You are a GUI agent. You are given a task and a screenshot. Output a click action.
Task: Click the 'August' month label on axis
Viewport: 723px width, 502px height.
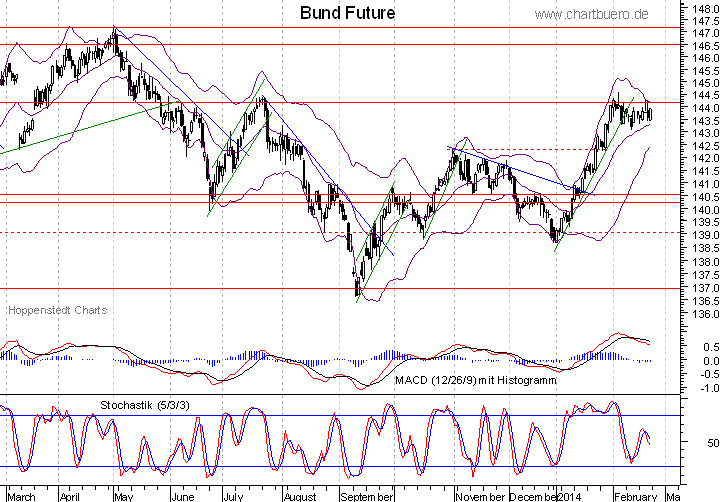[300, 497]
